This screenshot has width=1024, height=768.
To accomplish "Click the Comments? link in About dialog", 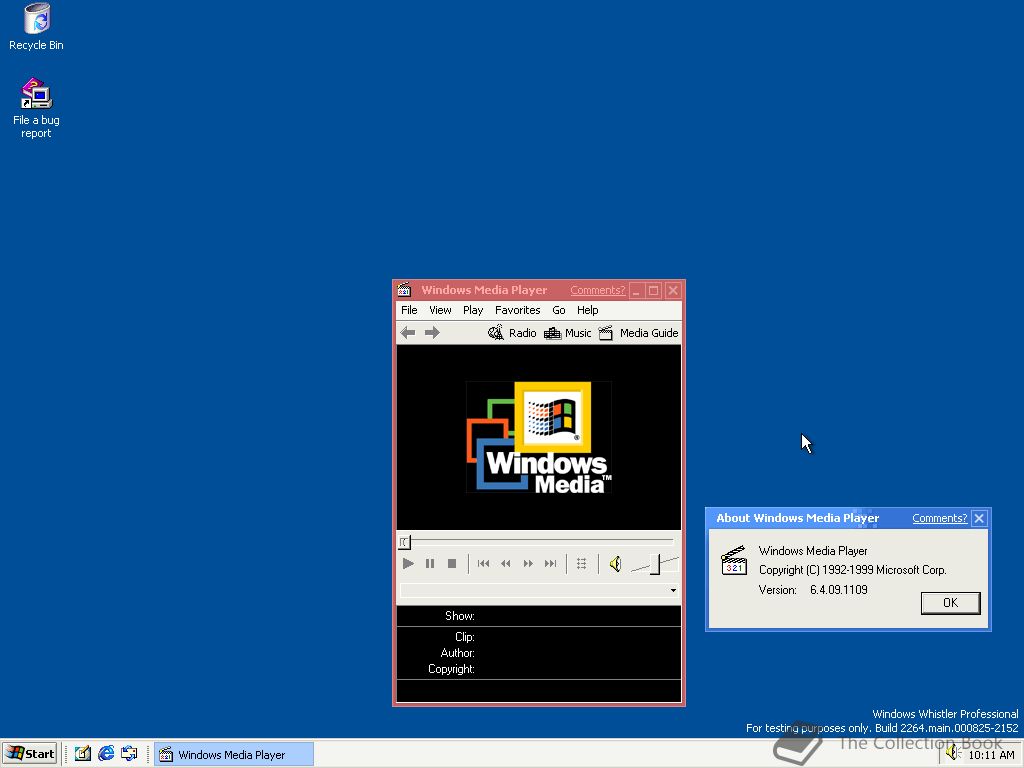I will click(939, 518).
